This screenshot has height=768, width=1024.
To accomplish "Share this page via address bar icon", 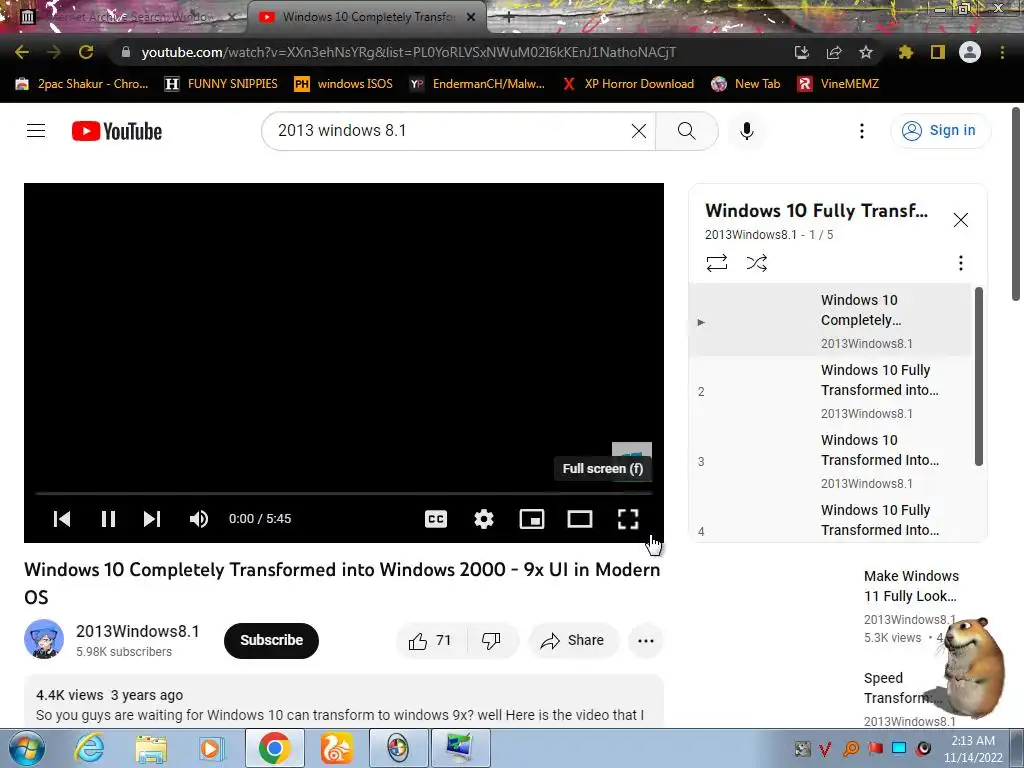I will pyautogui.click(x=834, y=52).
